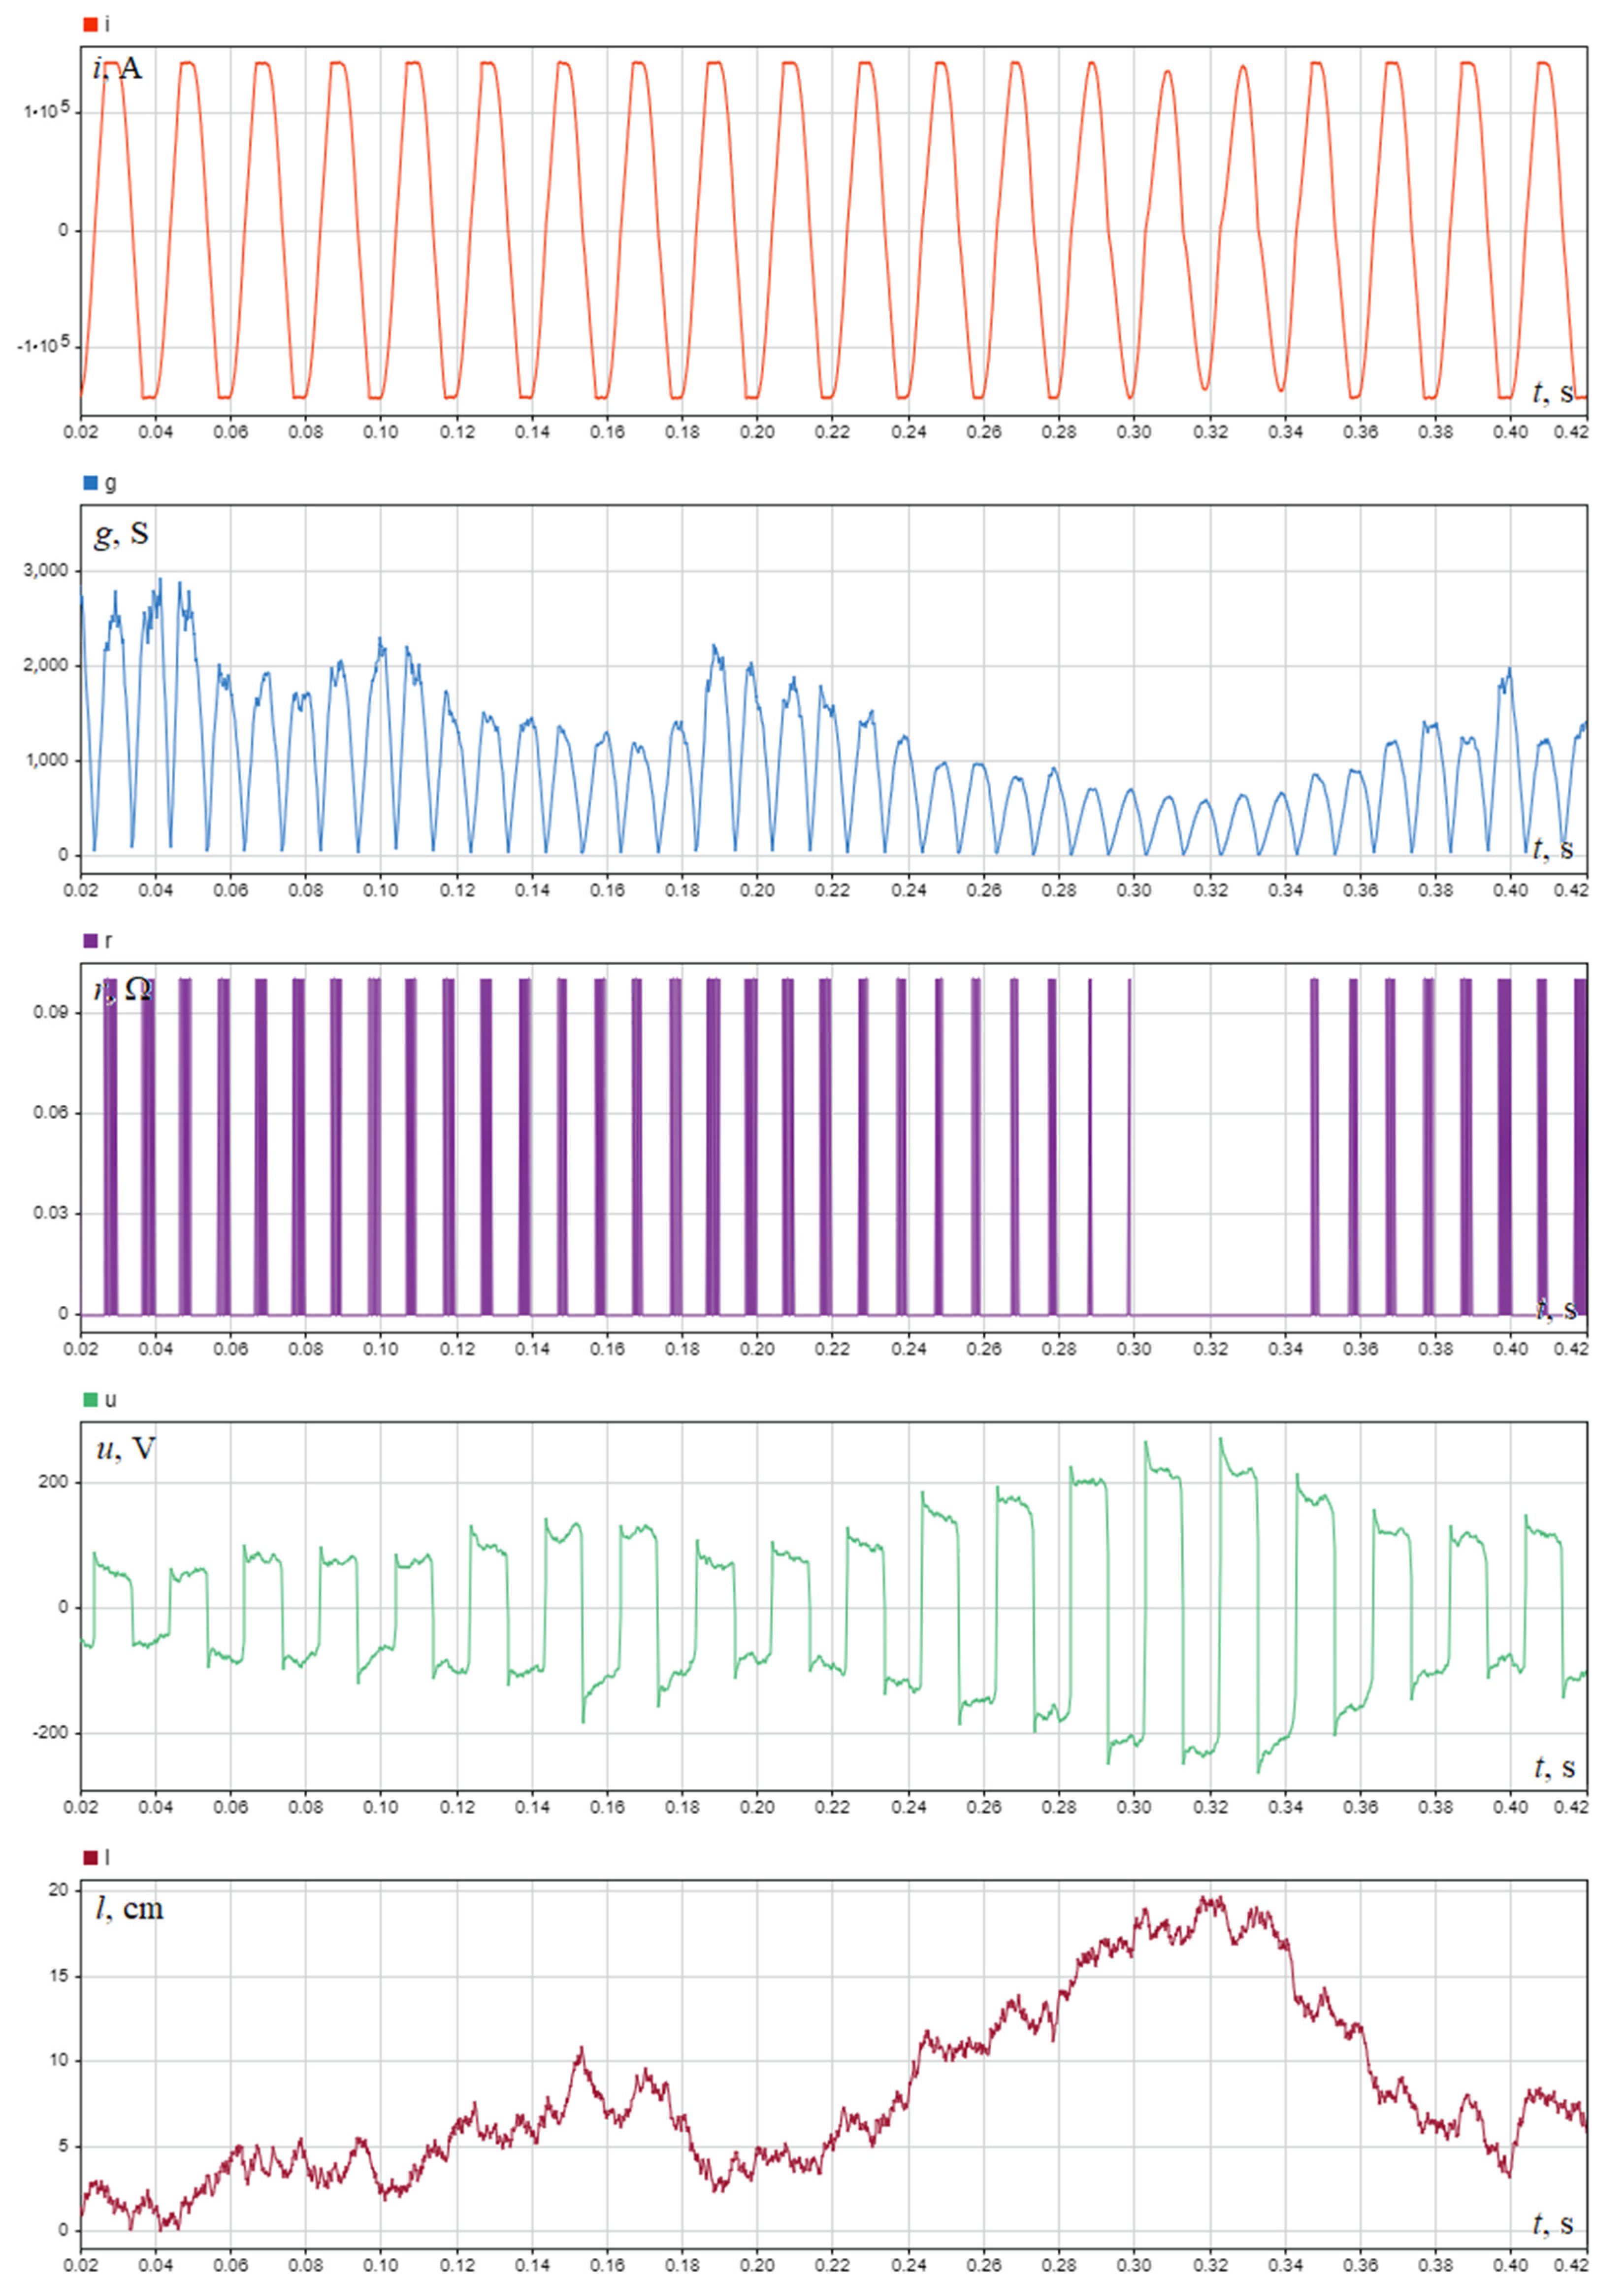Toggle the 'u' legend label of the voltage chart

coord(110,1400)
